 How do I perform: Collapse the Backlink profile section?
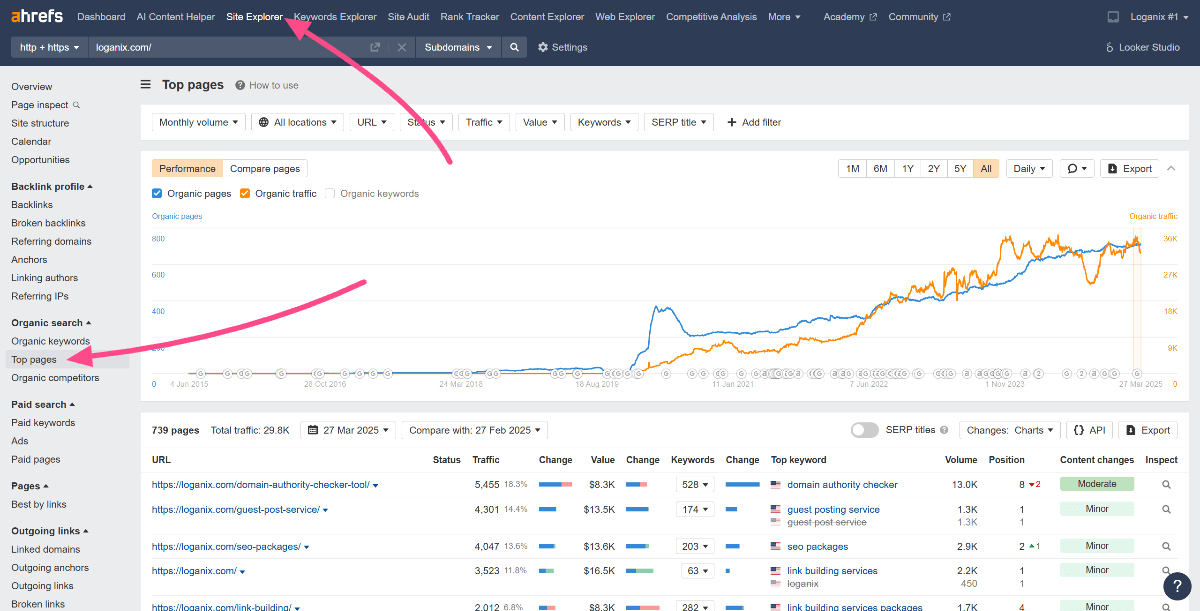pyautogui.click(x=52, y=187)
